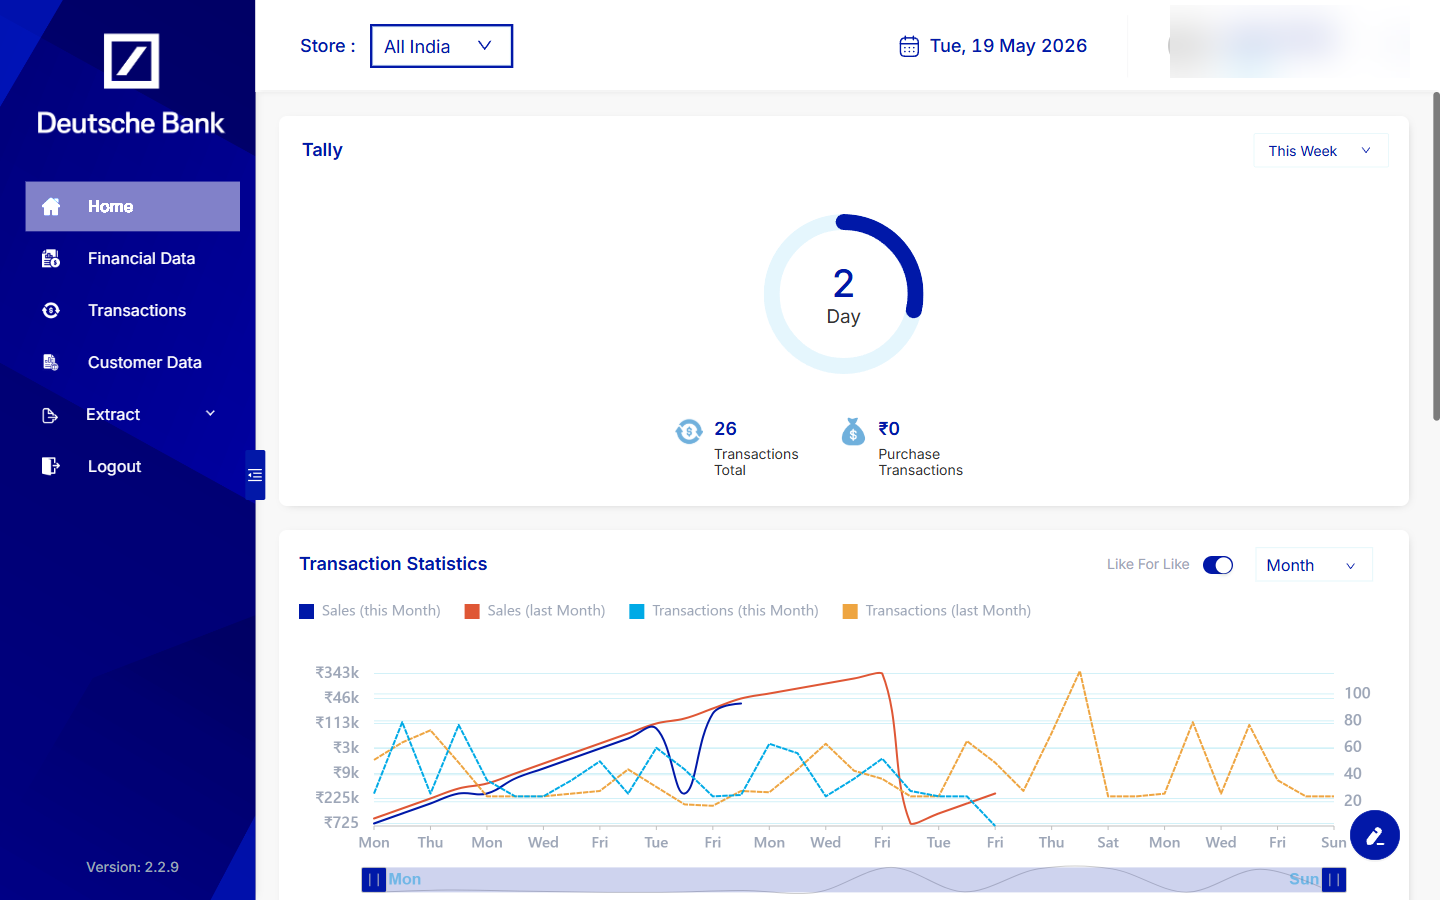Click the right chart range slider handle

point(1334,880)
